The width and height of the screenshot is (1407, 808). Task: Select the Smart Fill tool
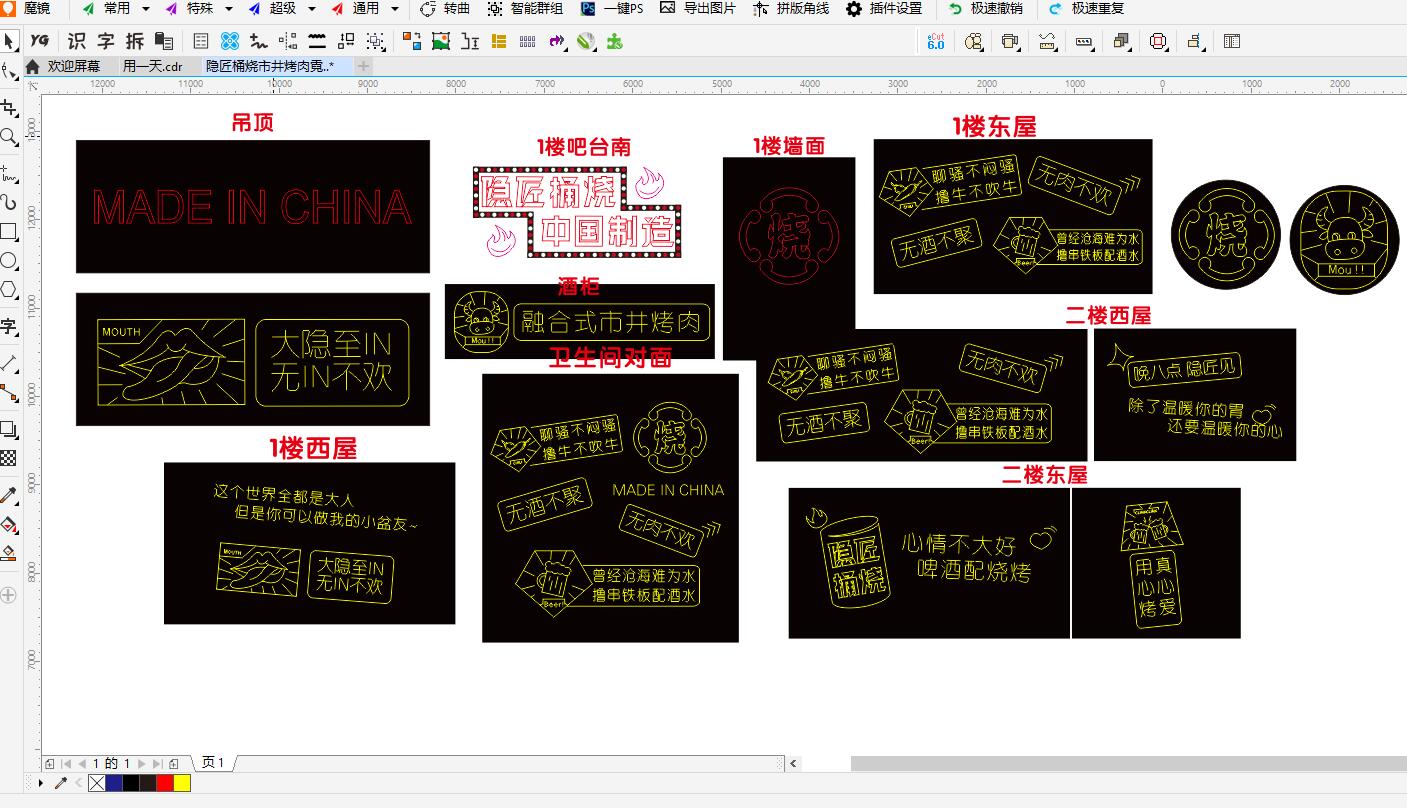point(9,552)
